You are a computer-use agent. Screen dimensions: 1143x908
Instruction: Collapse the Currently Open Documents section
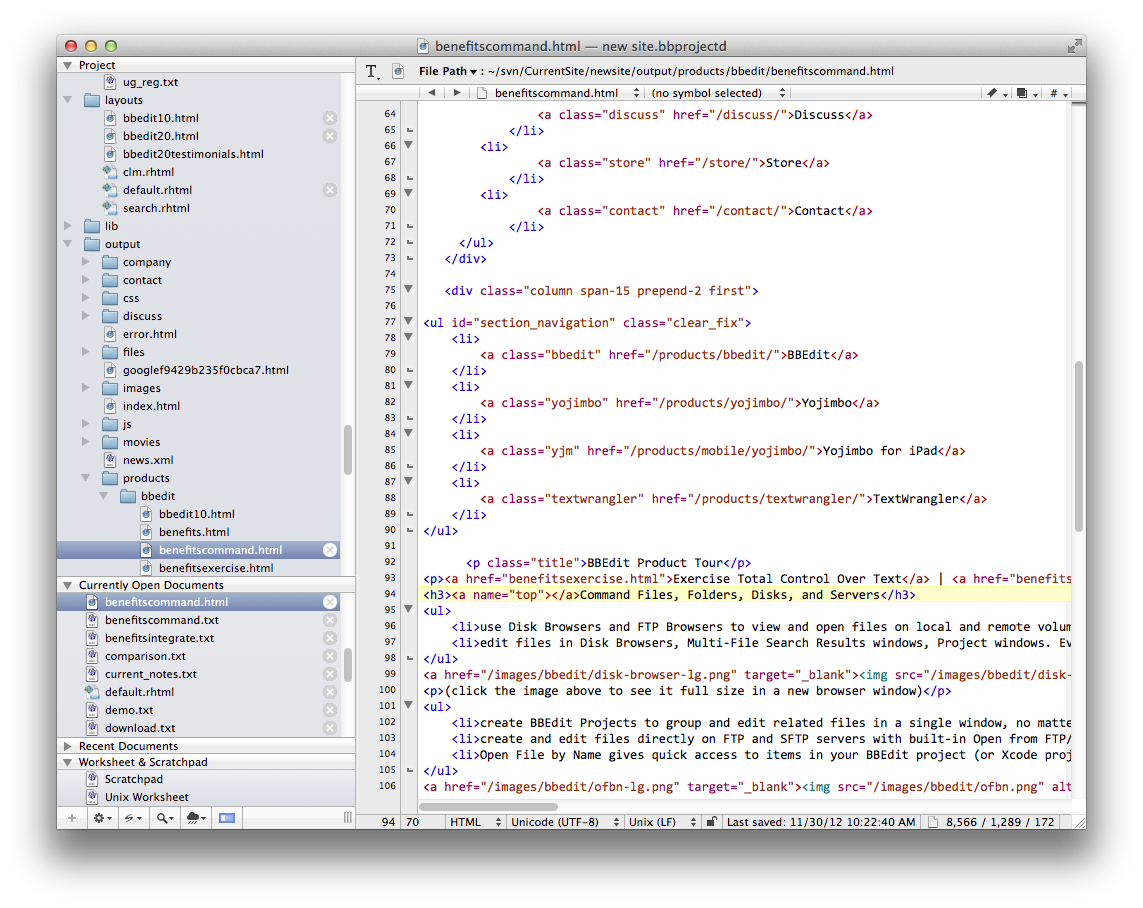pos(68,585)
